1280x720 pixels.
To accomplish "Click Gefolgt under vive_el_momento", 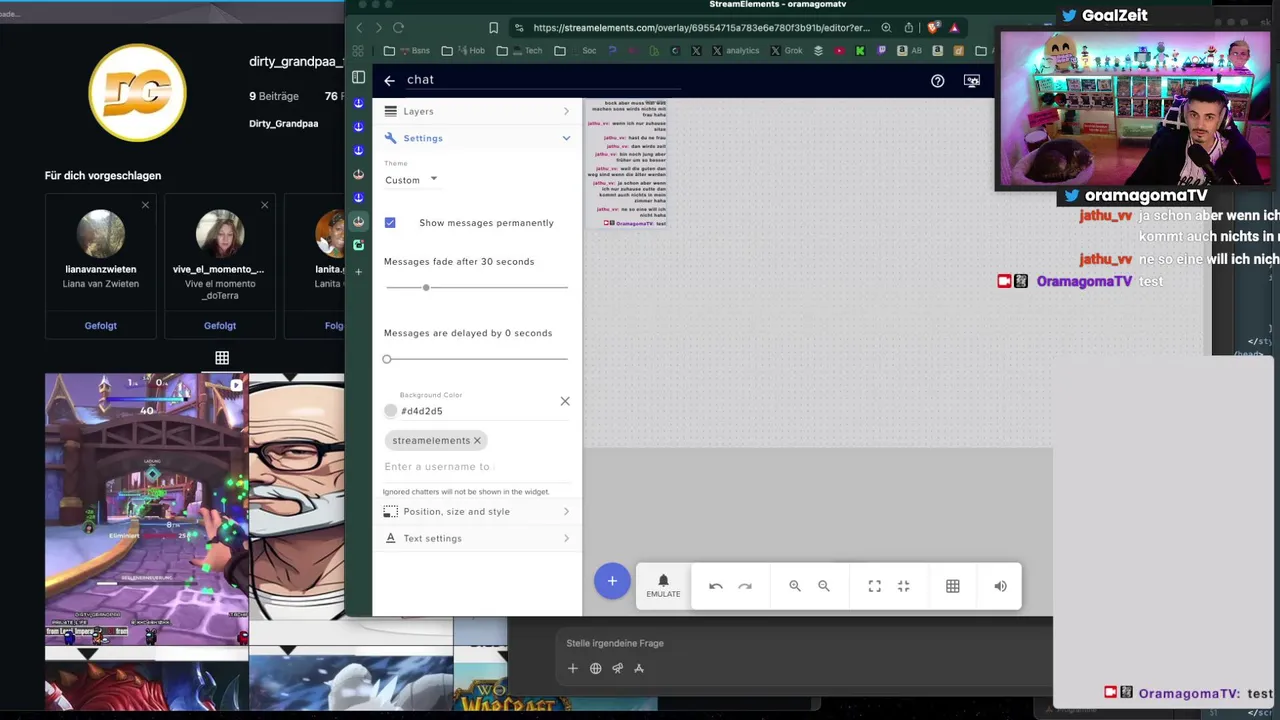I will coord(220,325).
